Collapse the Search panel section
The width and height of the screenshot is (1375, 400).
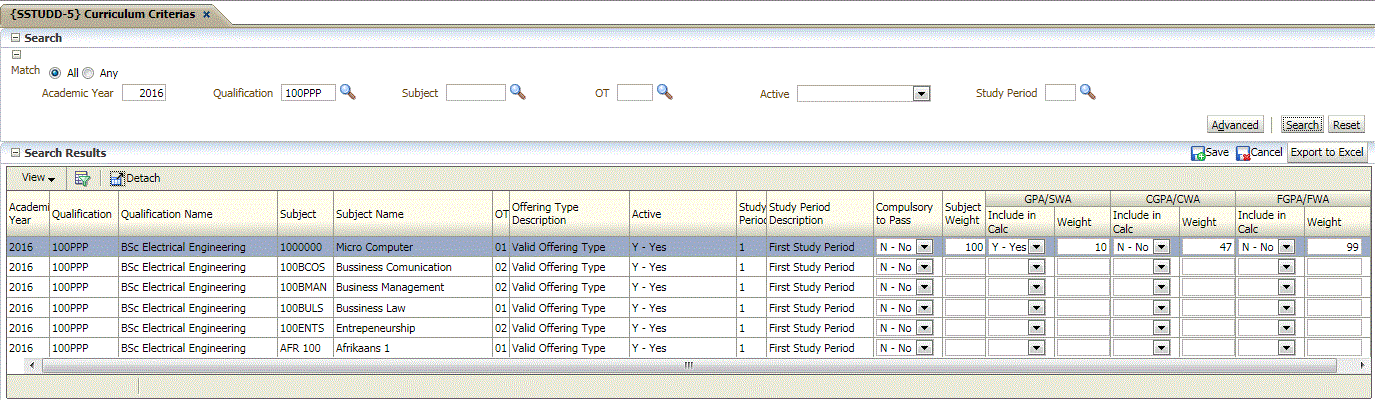click(15, 38)
